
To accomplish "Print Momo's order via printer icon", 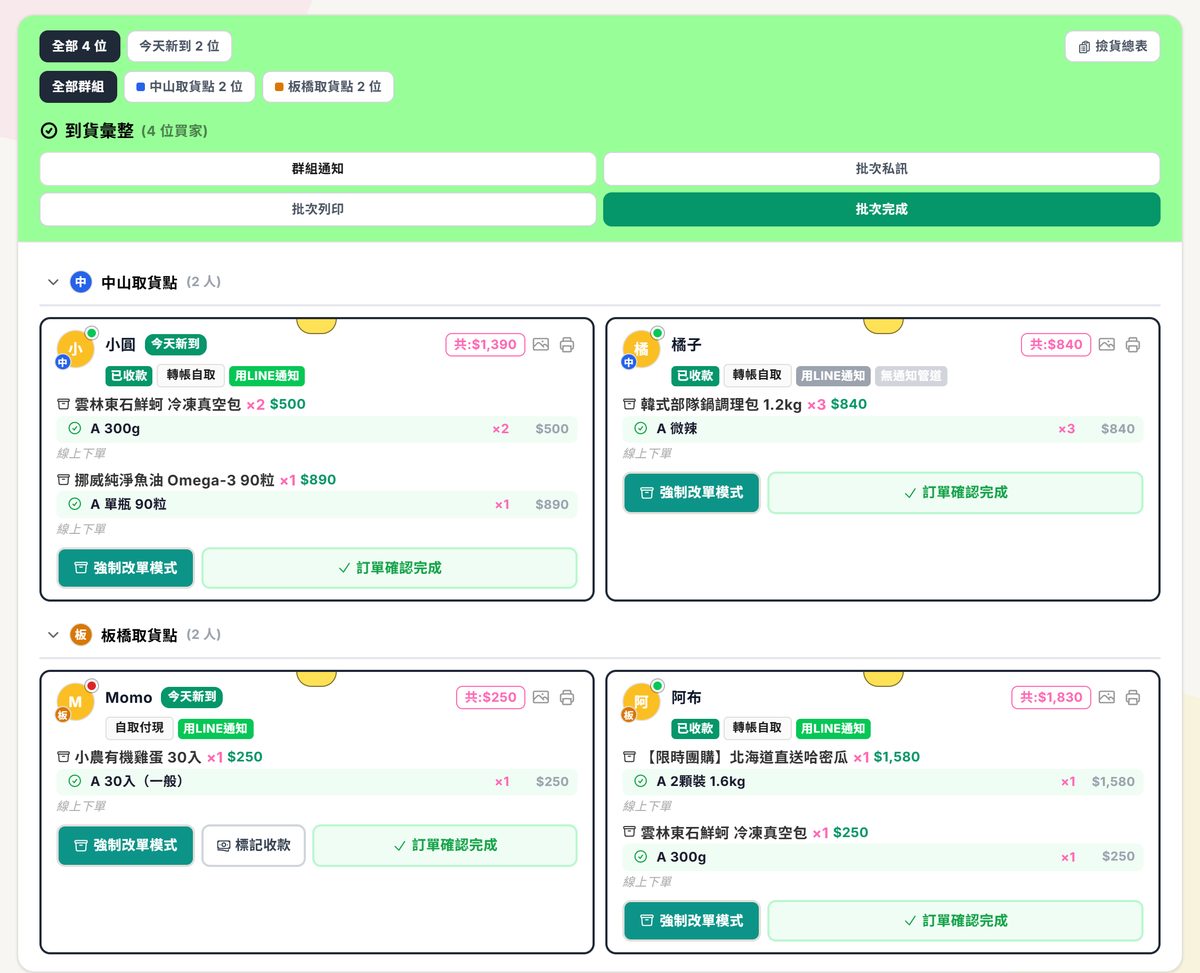I will pyautogui.click(x=567, y=697).
